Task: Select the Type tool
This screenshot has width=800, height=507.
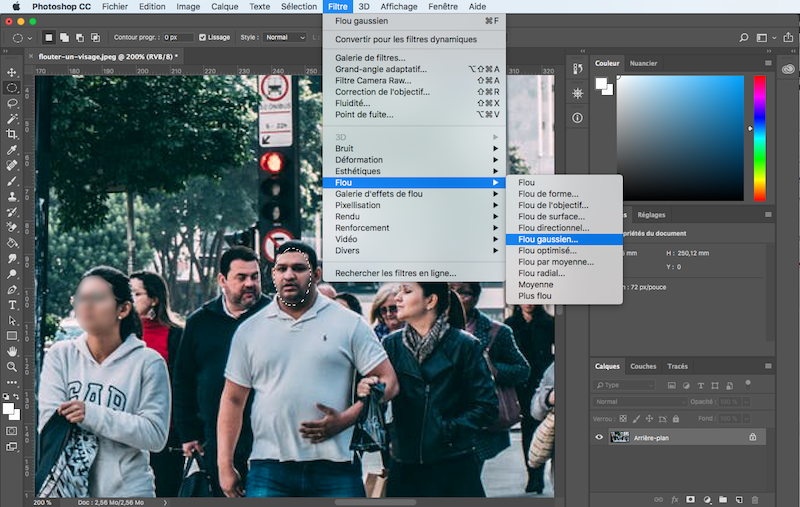Action: tap(12, 305)
